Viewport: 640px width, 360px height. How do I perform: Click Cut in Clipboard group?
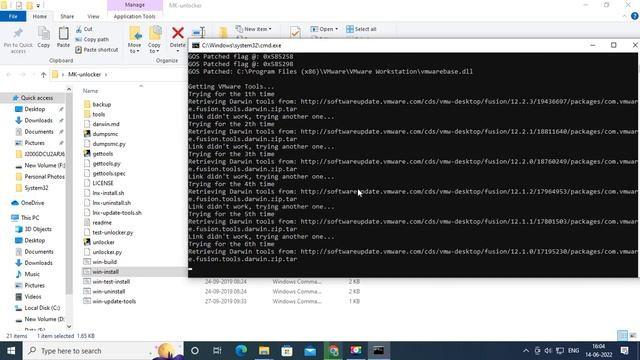(x=84, y=29)
